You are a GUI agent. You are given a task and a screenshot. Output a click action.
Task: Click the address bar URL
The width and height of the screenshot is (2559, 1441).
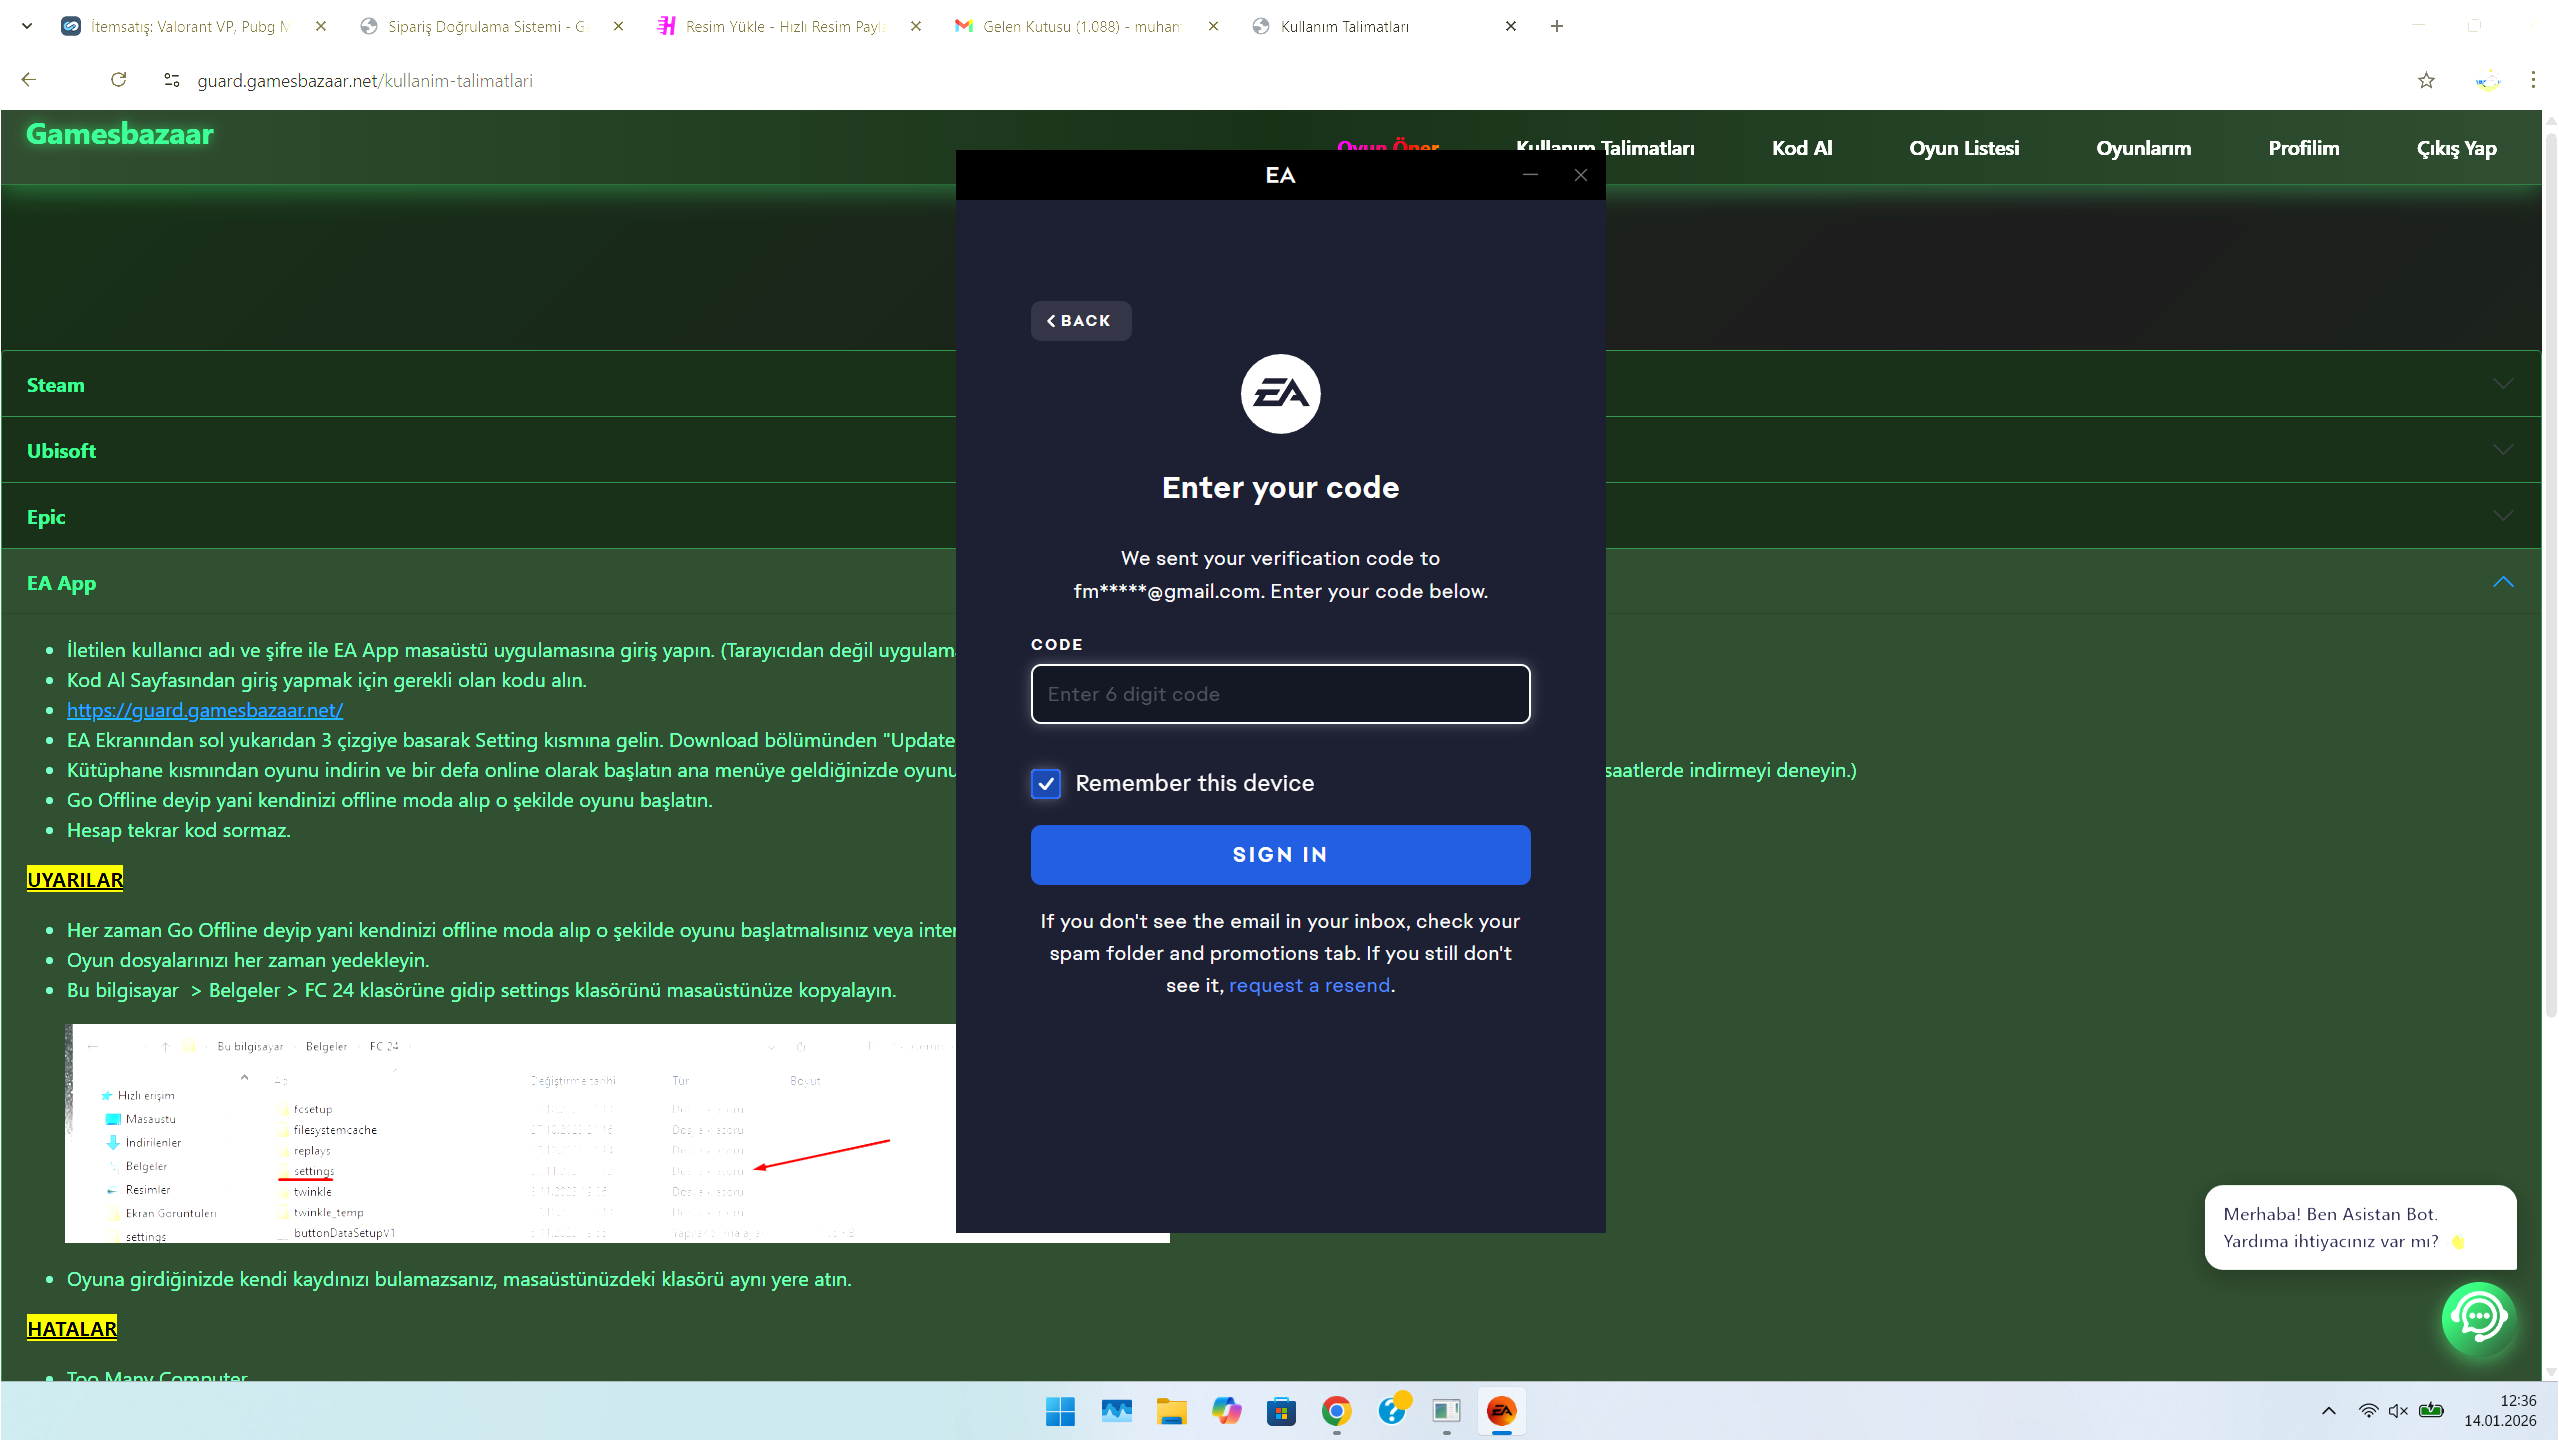click(365, 80)
